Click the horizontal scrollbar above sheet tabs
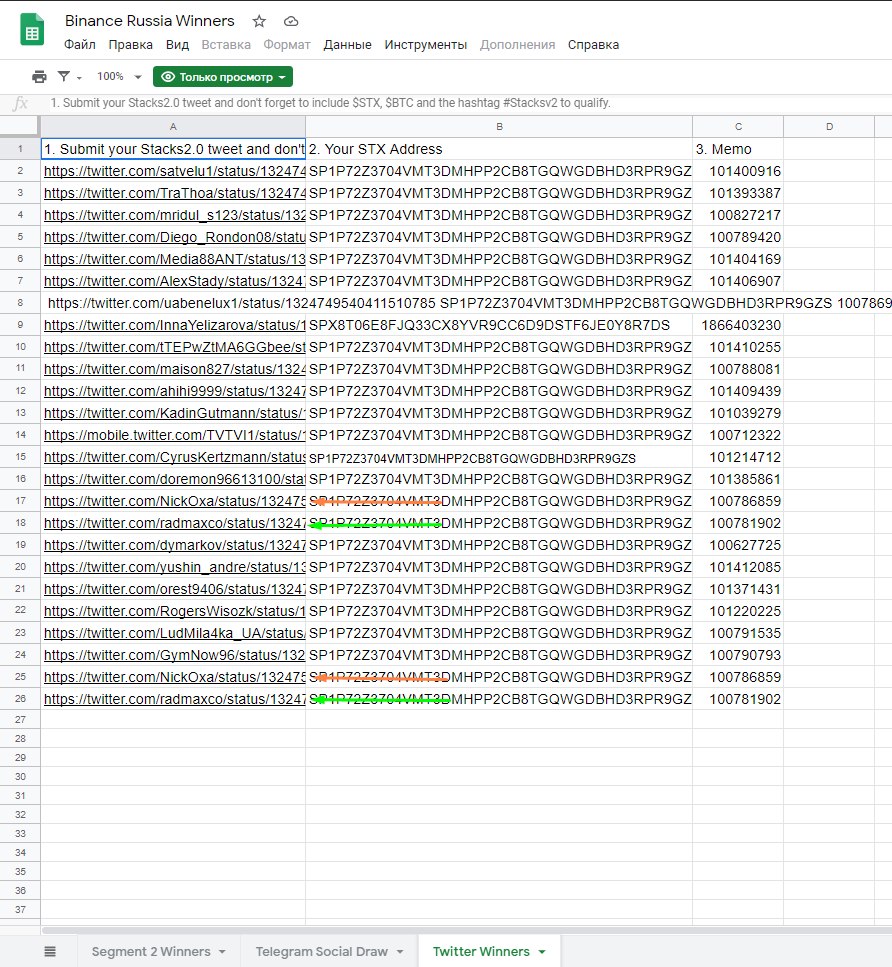 (x=466, y=930)
